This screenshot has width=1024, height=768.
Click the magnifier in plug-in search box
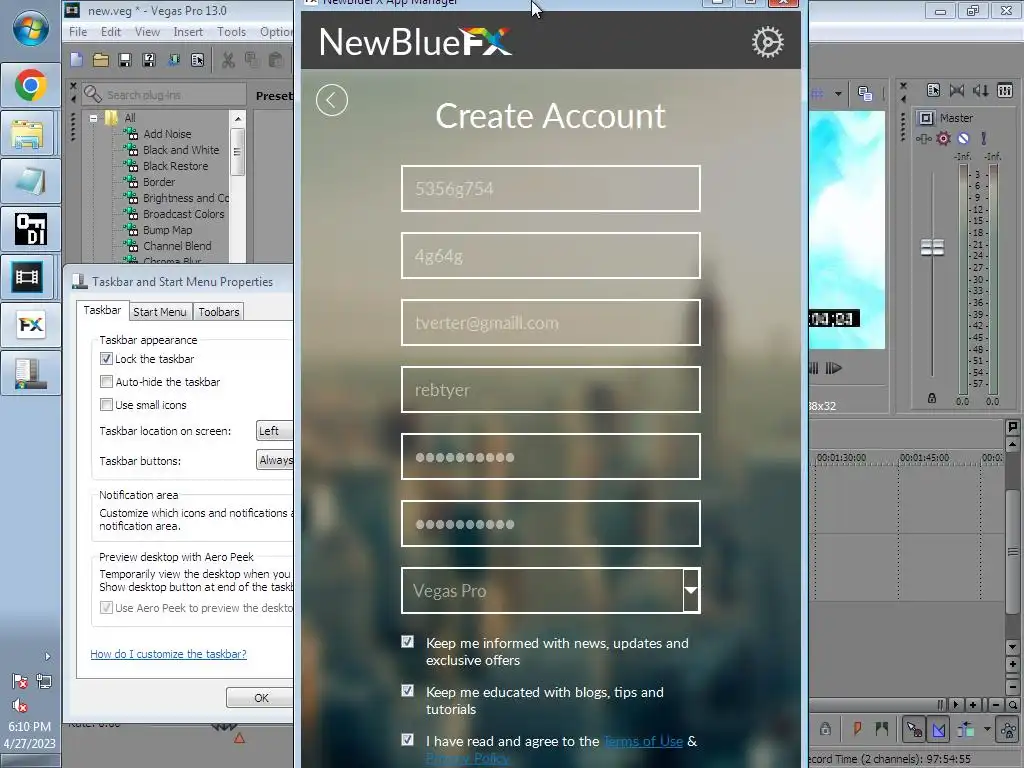(x=93, y=95)
